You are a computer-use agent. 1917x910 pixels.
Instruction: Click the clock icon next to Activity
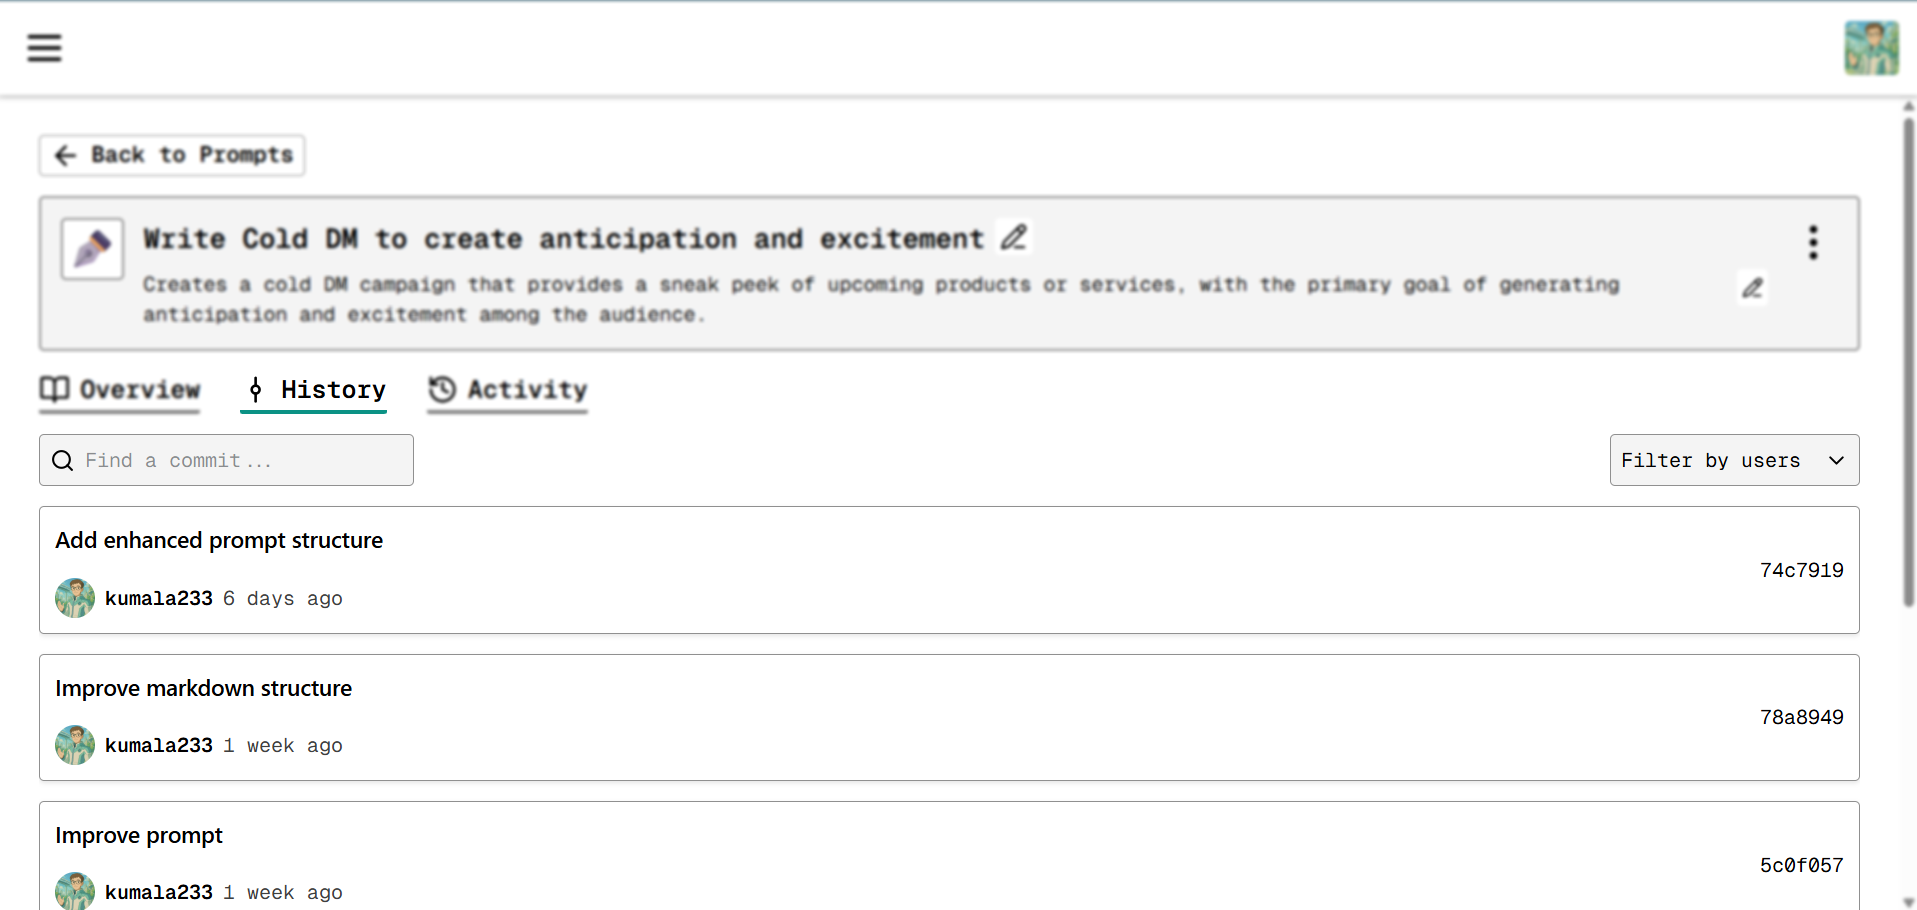point(440,389)
